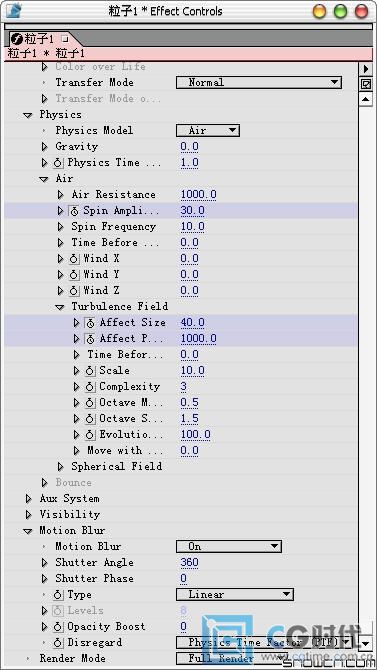Click the Shutter Angle value 360
The image size is (377, 670).
[x=189, y=562]
